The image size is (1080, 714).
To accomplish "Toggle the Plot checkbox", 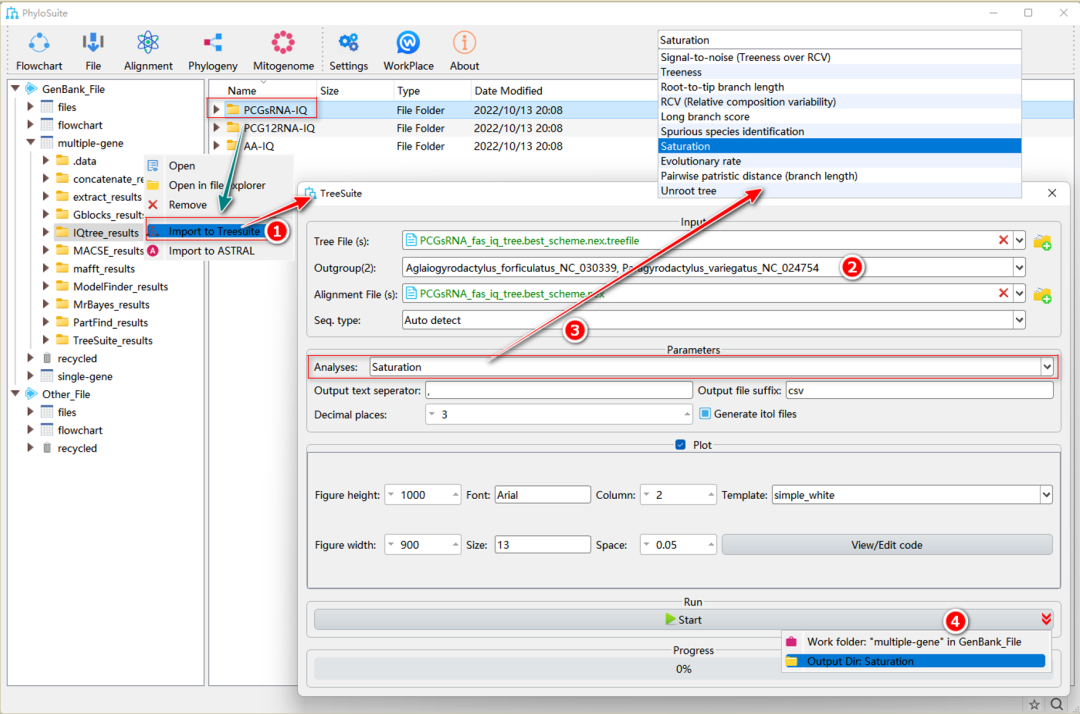I will [681, 445].
